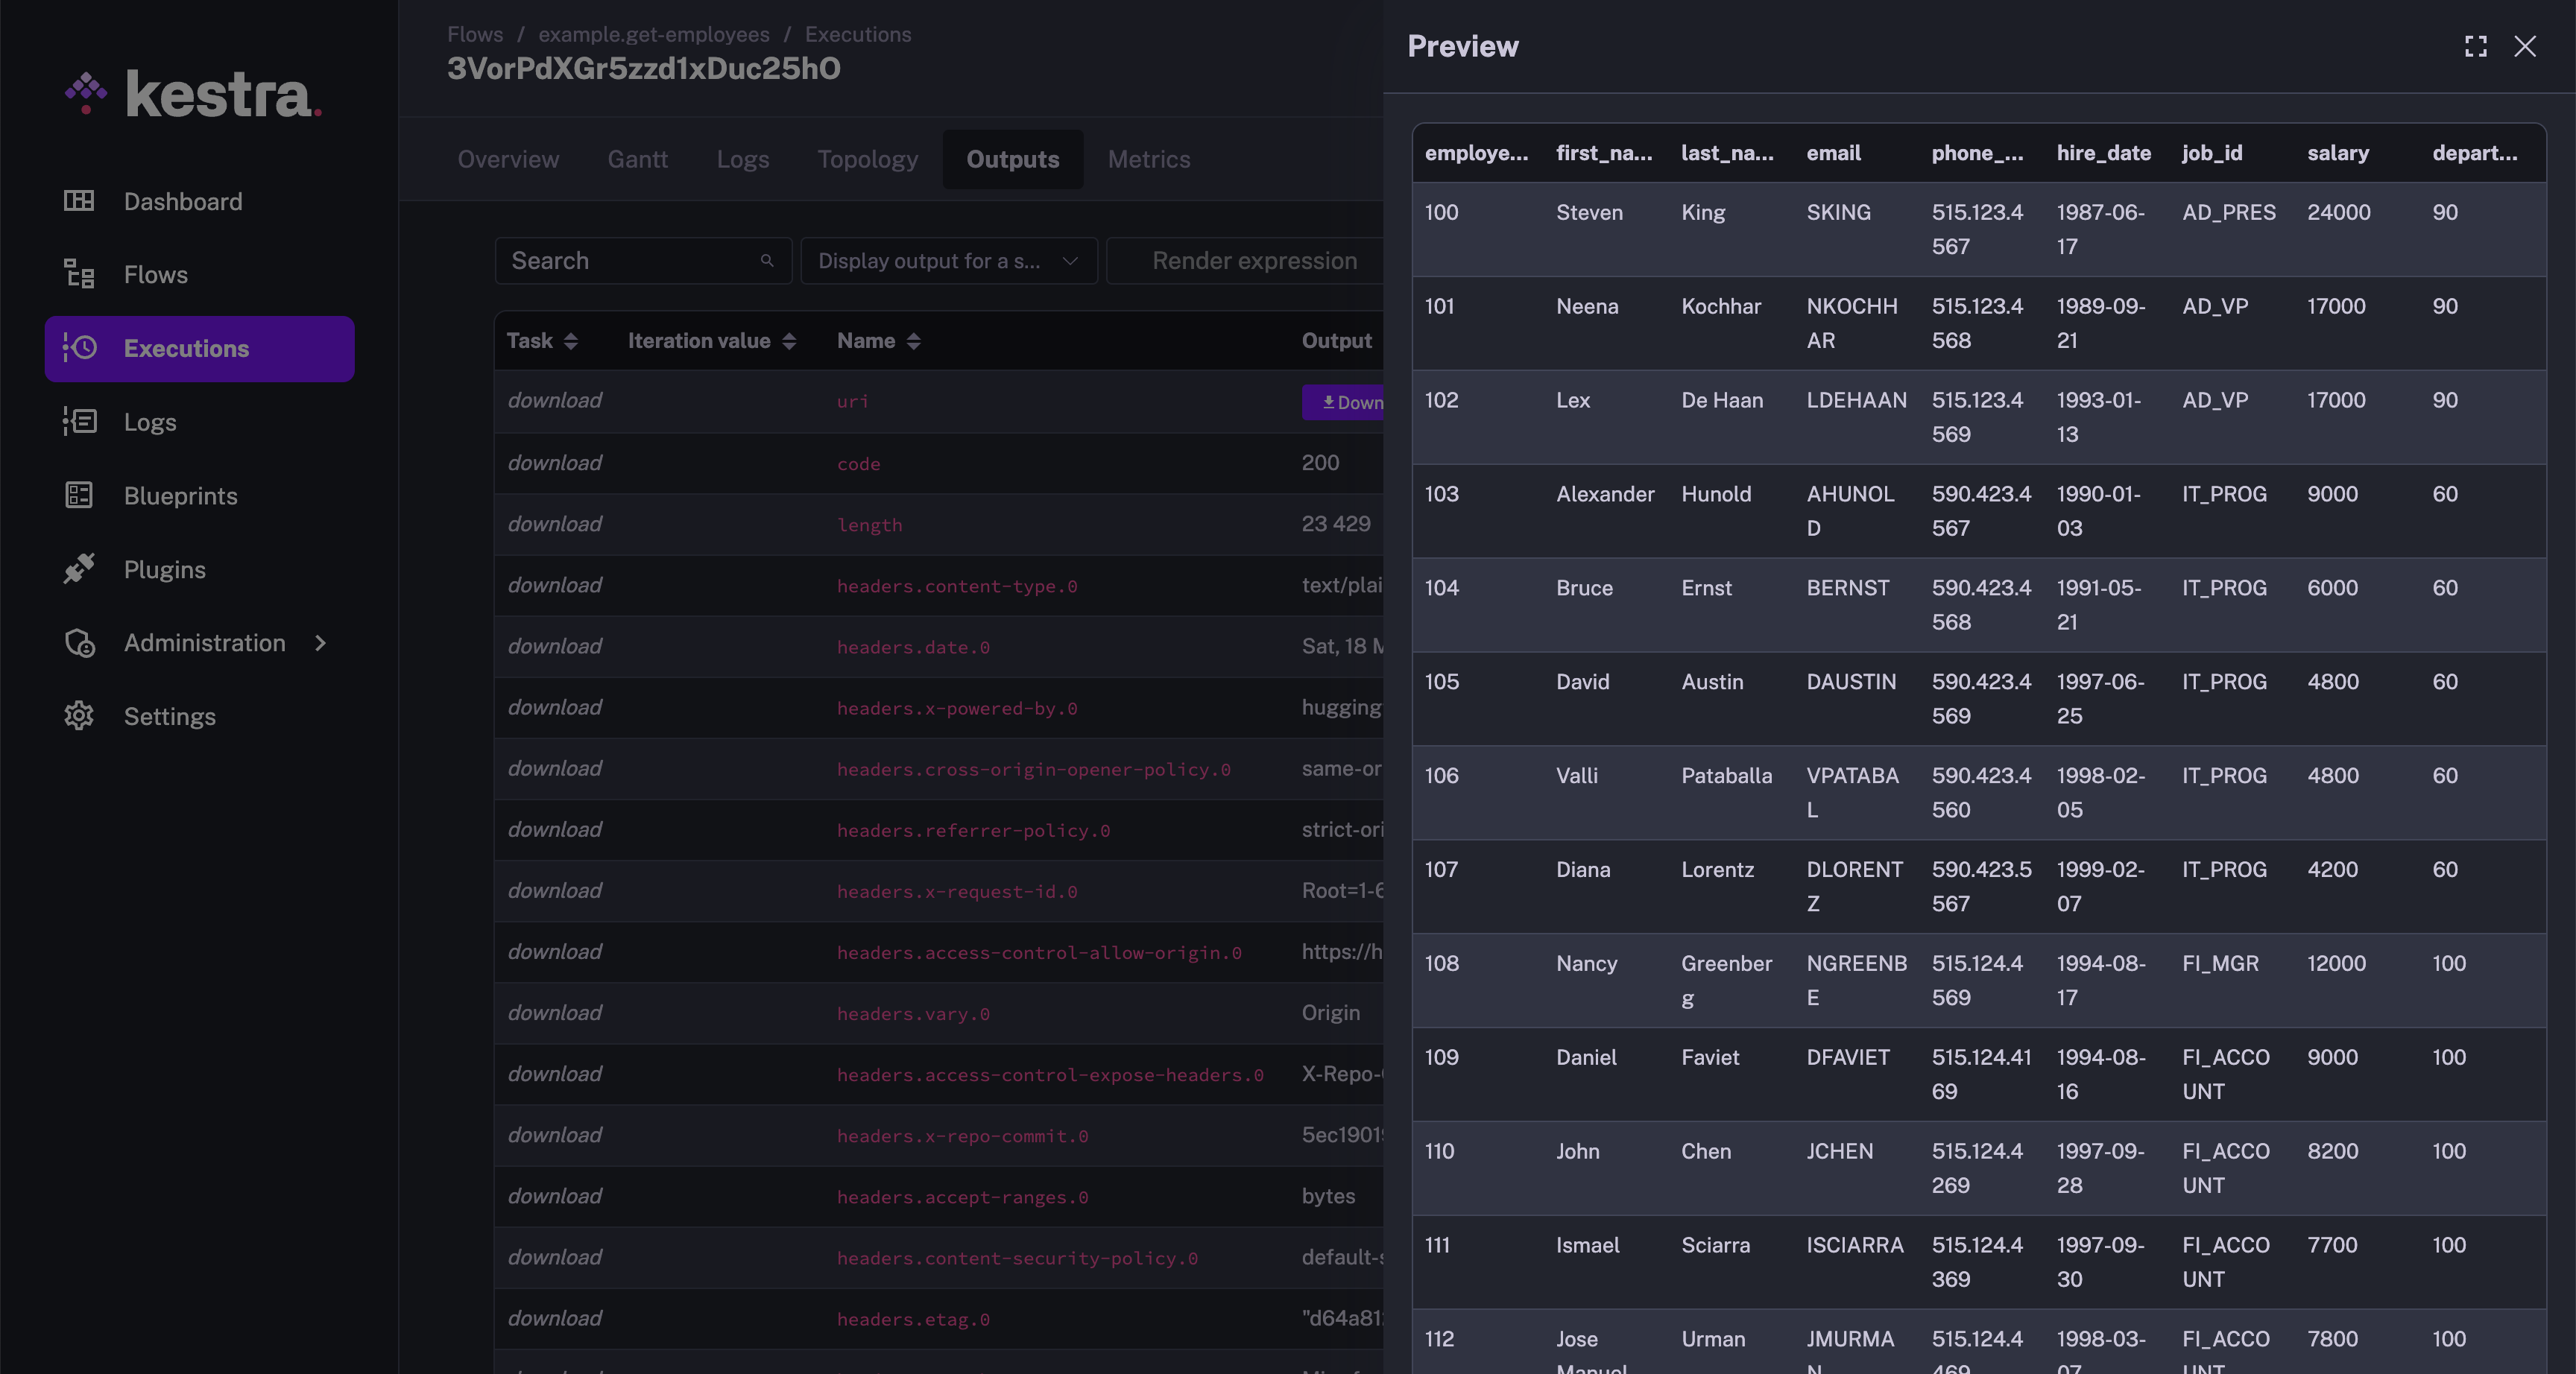Click the search magnifier icon
This screenshot has height=1374, width=2576.
(767, 260)
